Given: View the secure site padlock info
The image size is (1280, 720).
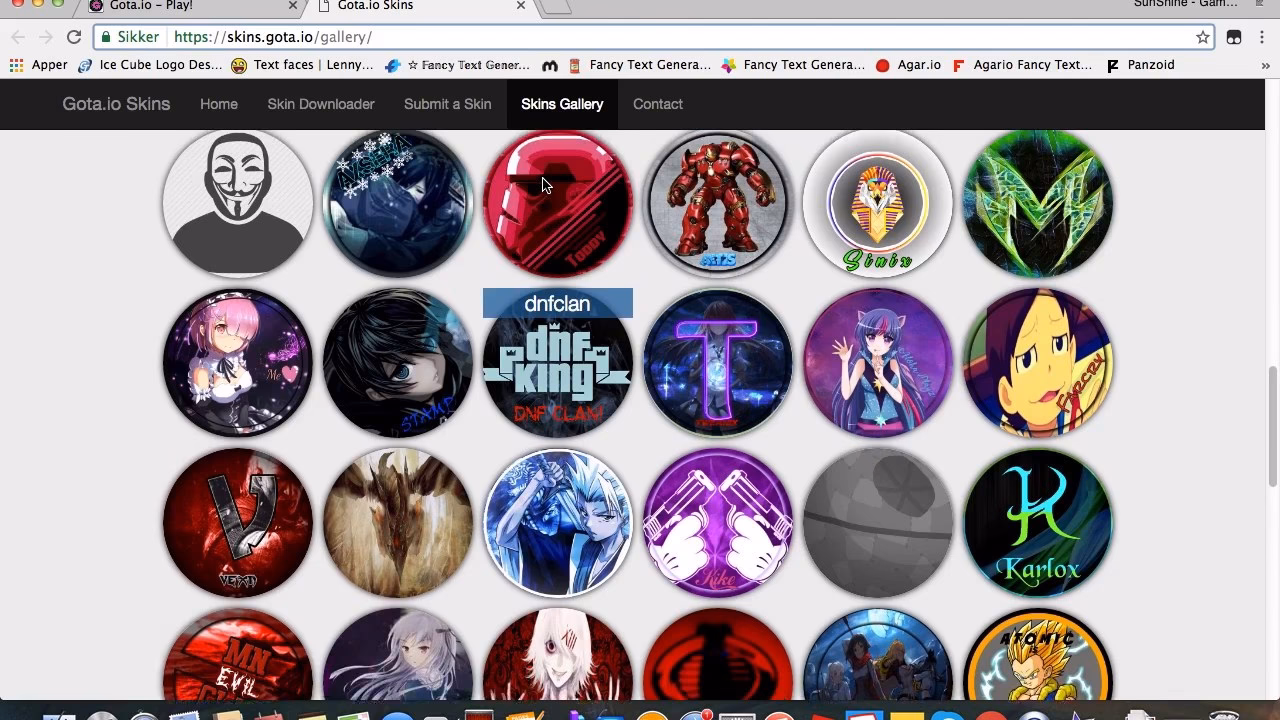Looking at the screenshot, I should click(107, 37).
